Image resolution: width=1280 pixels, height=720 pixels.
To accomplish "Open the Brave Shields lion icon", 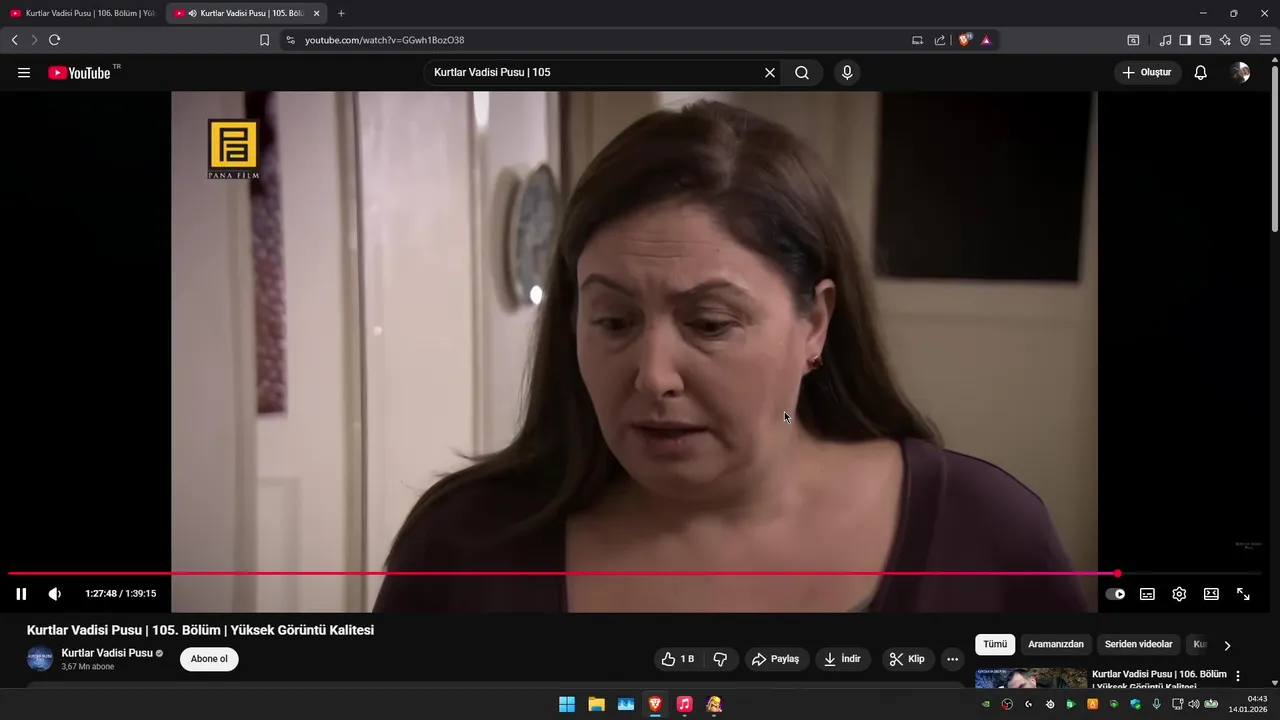I will [x=965, y=40].
